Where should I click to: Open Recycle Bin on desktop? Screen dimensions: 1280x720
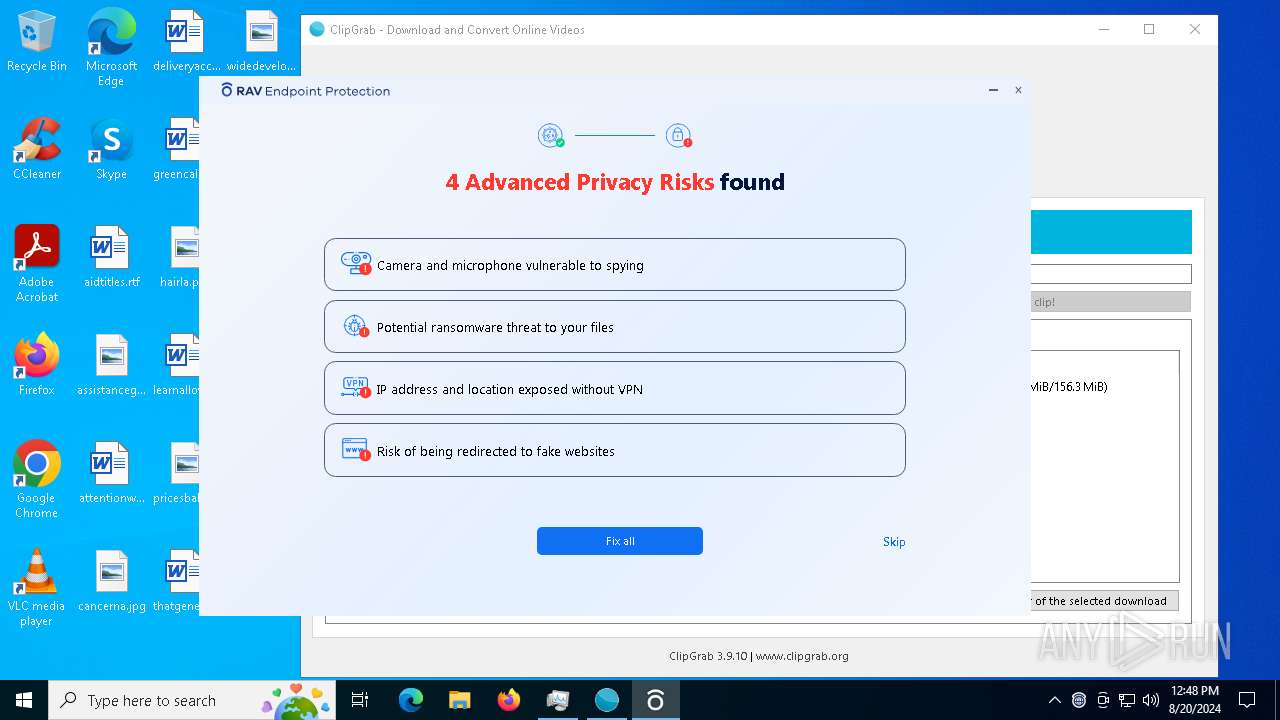[x=37, y=42]
